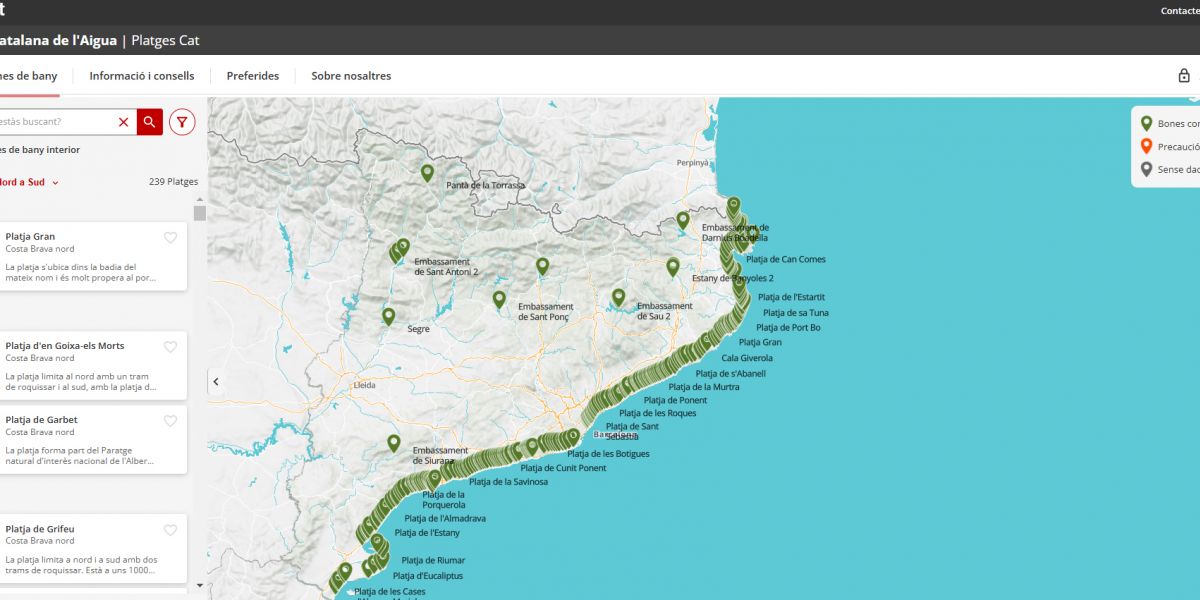Click the padlock login icon
Viewport: 1200px width, 600px height.
click(1184, 76)
